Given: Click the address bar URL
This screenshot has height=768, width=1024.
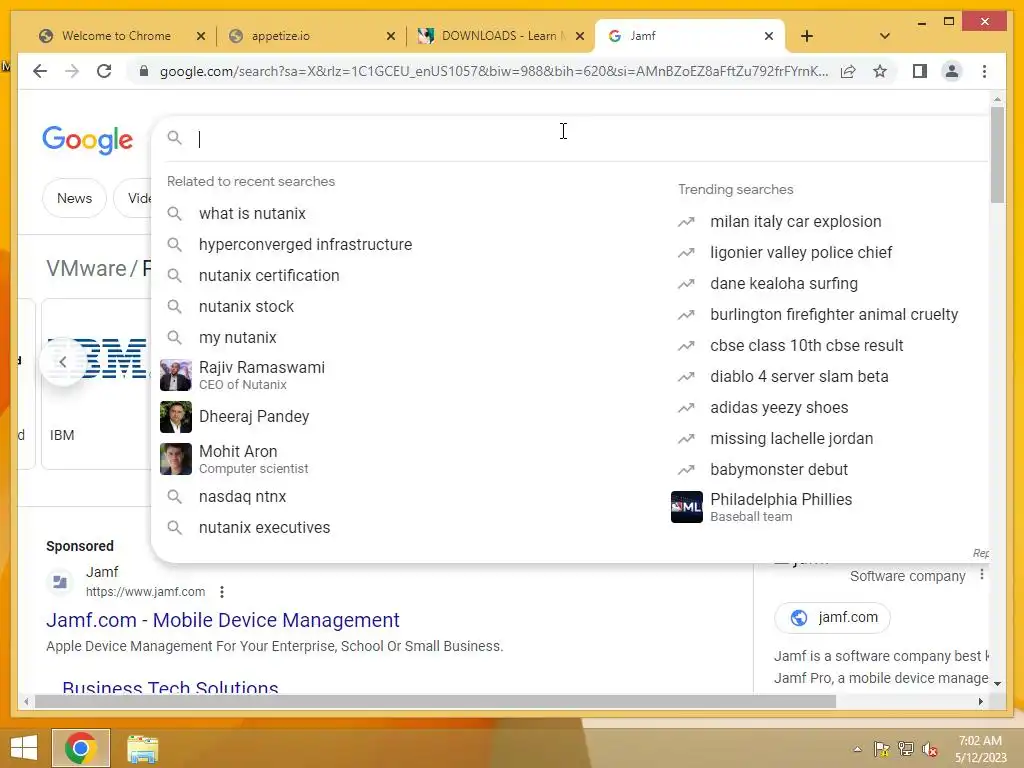Looking at the screenshot, I should [494, 71].
